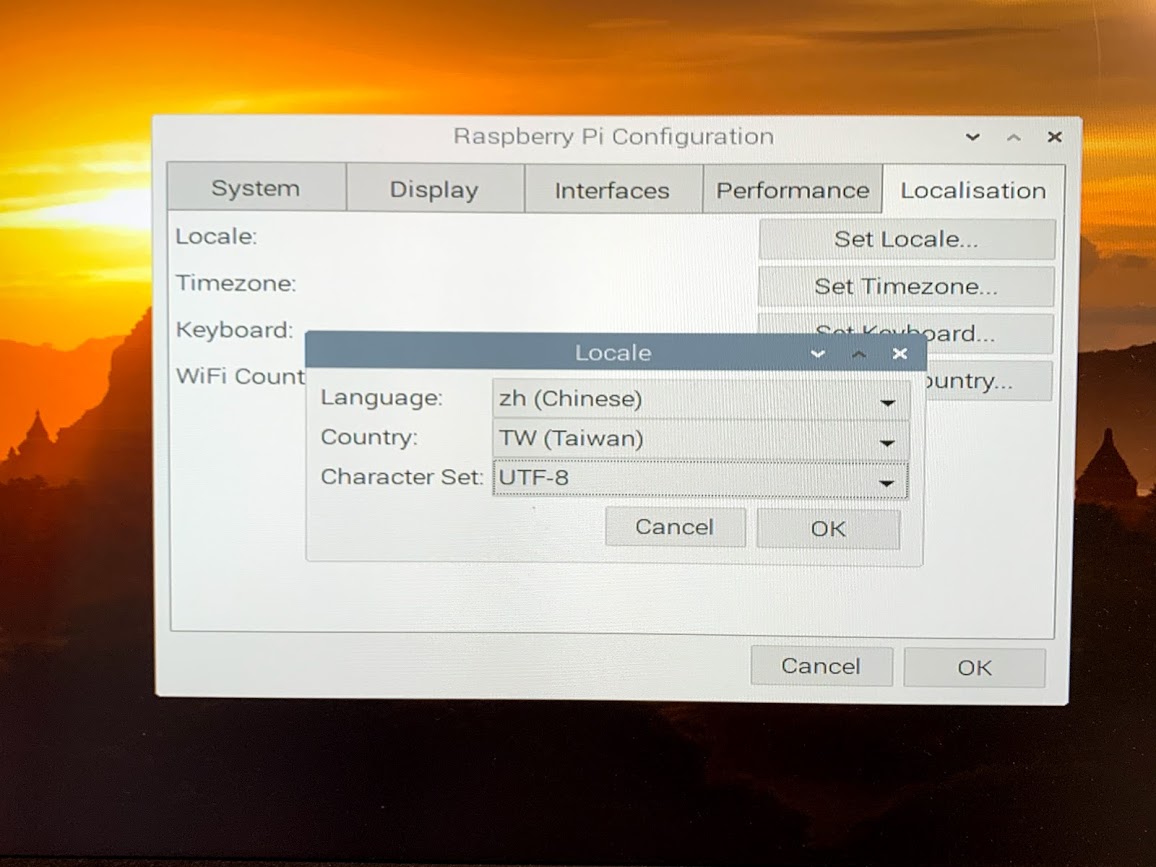Maximize the Raspberry Pi Configuration window
The width and height of the screenshot is (1156, 867).
[1014, 138]
